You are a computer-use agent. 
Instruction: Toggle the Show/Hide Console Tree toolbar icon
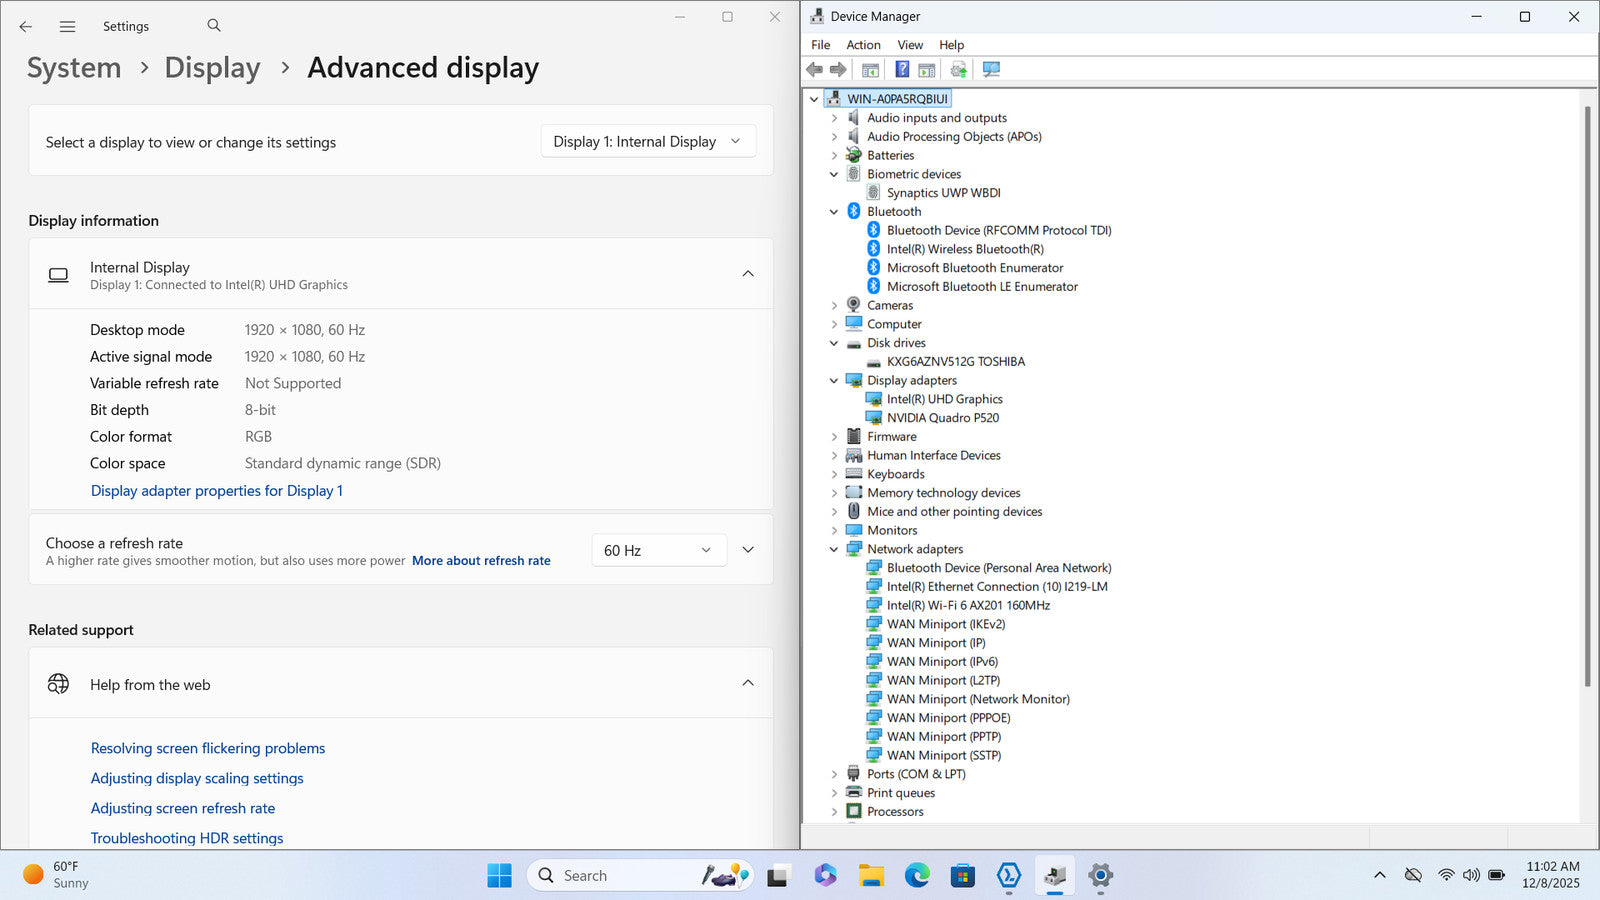click(870, 69)
